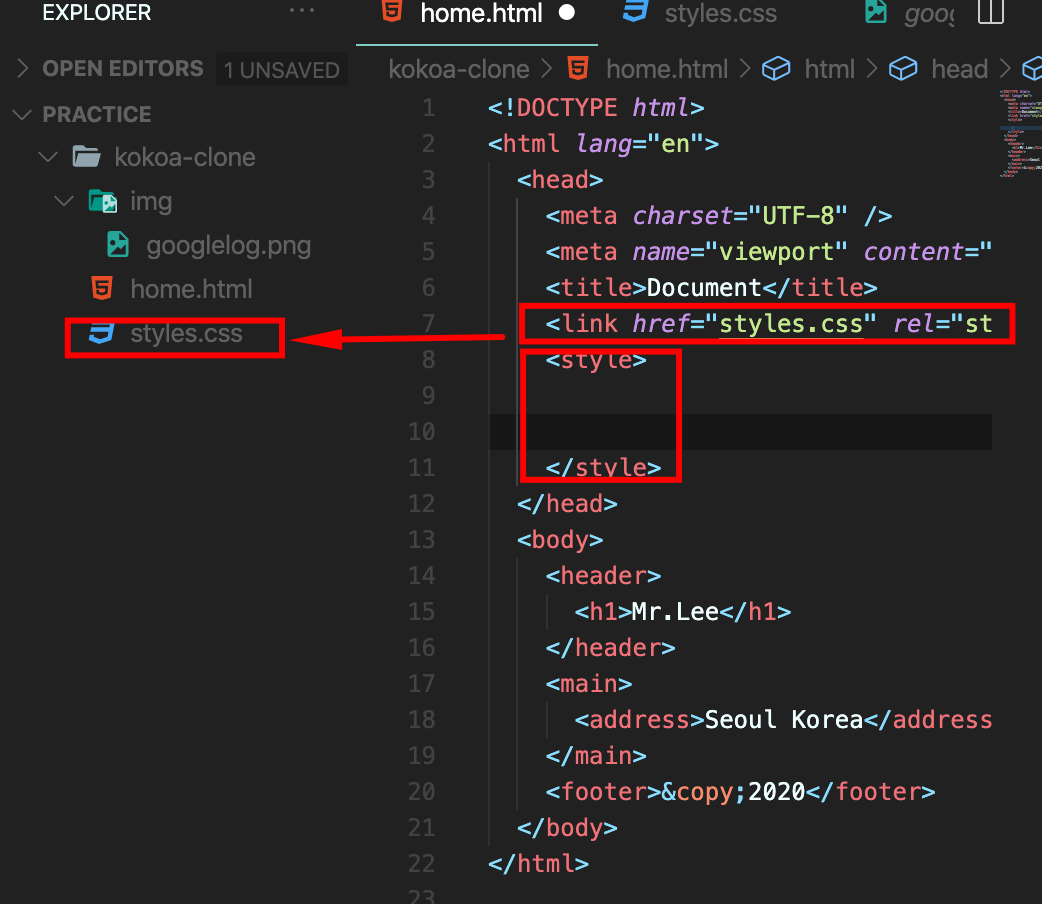The width and height of the screenshot is (1042, 904).
Task: Click the googlelog.png image file icon
Action: pyautogui.click(x=118, y=245)
